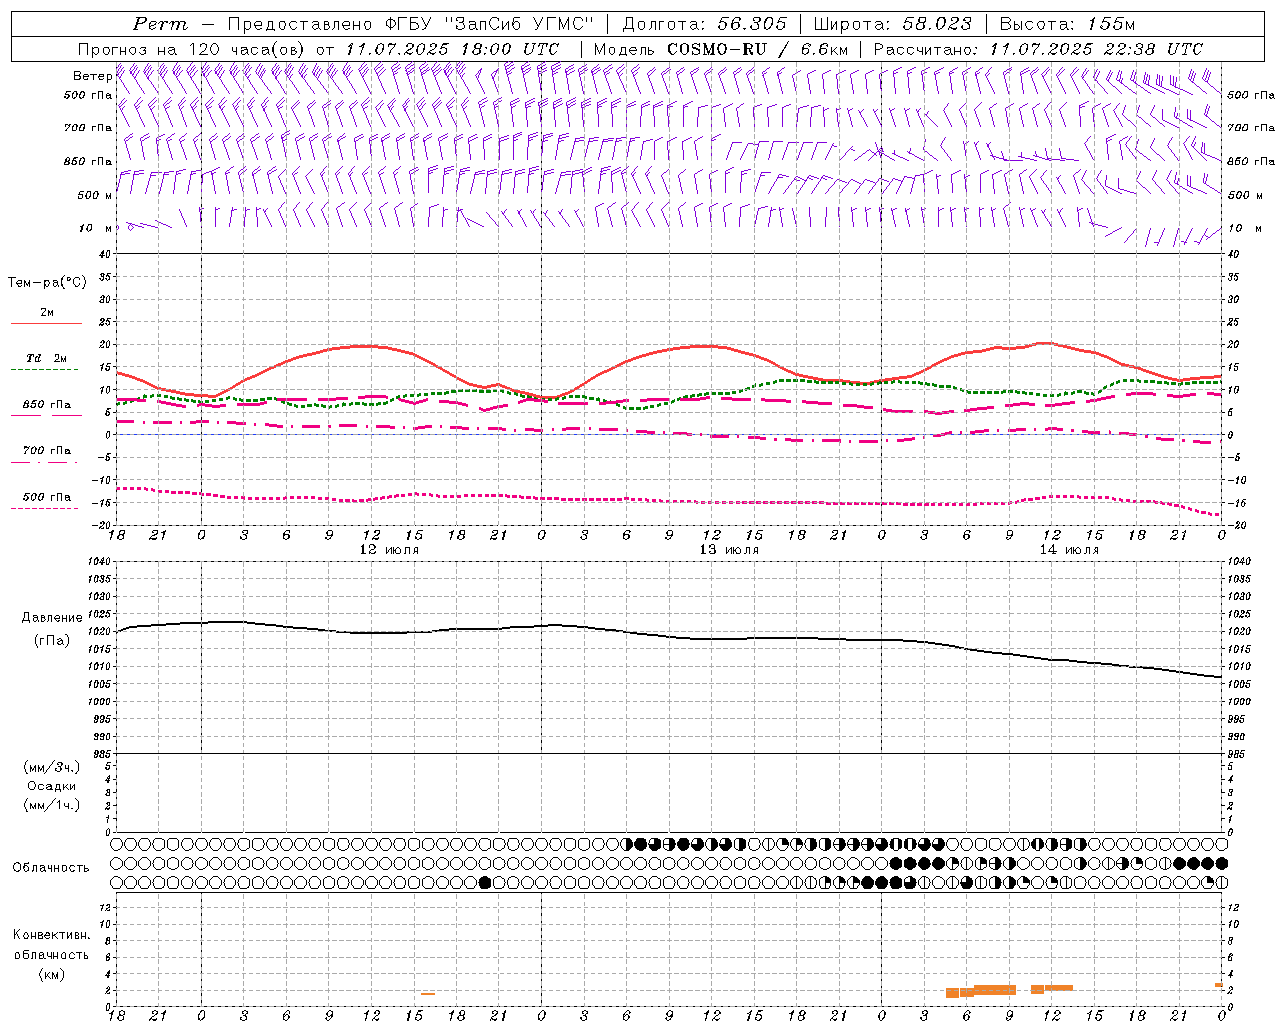Click the '(гПа)' unit label under Давление

tap(52, 640)
